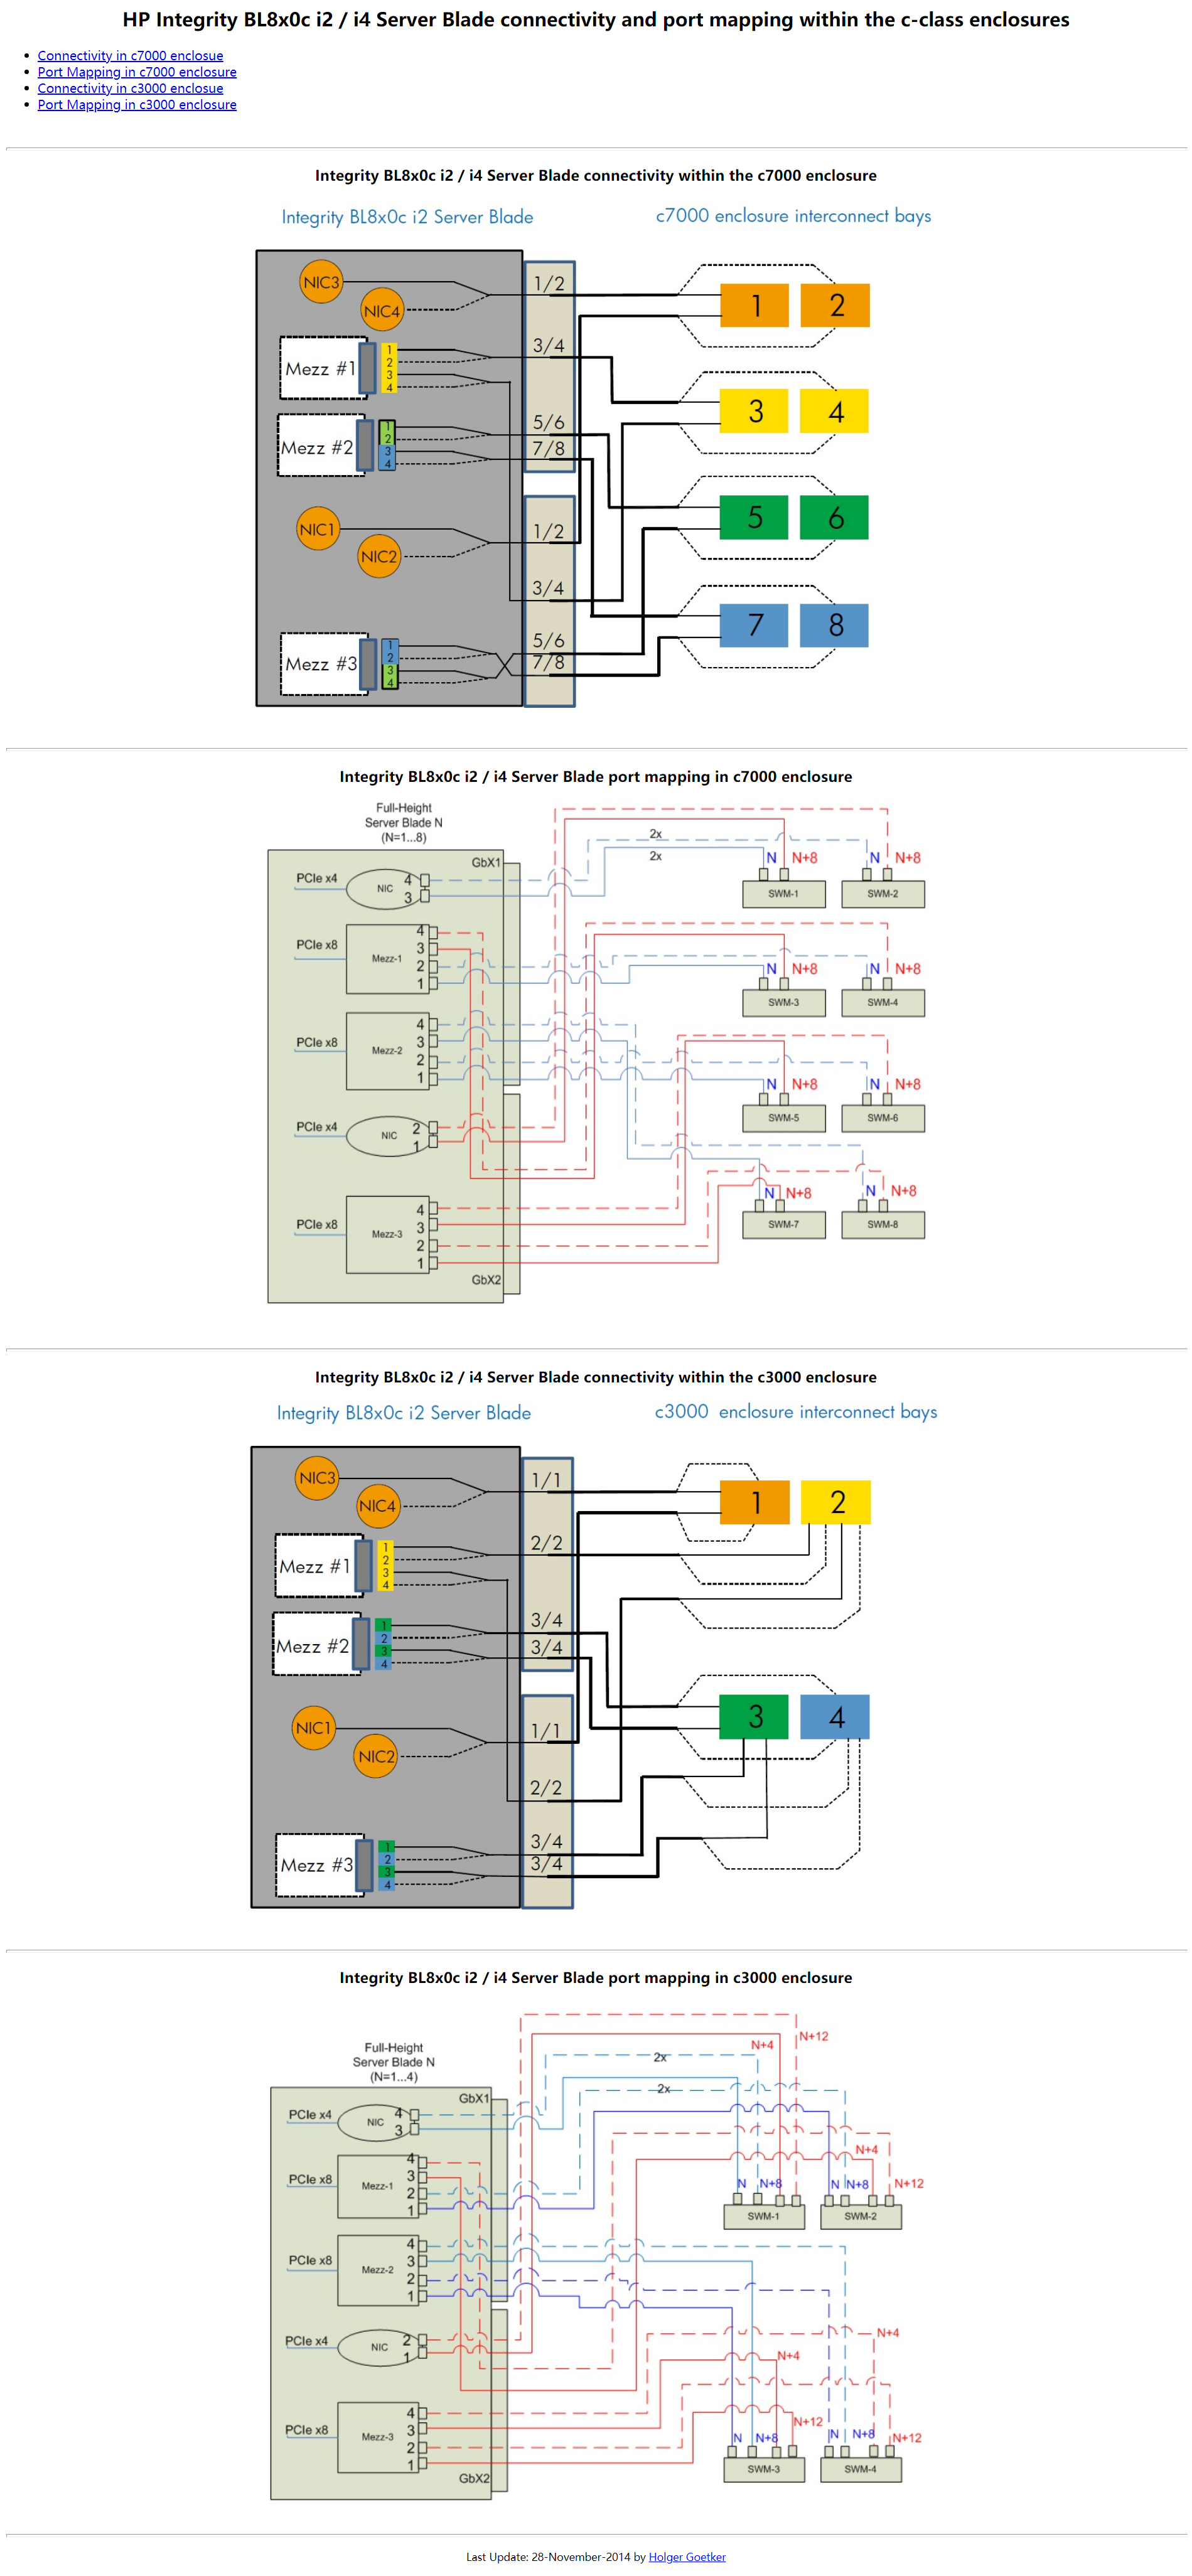This screenshot has width=1192, height=2576.
Task: Go to Port Mapping in c3000 enclosure
Action: [x=137, y=104]
